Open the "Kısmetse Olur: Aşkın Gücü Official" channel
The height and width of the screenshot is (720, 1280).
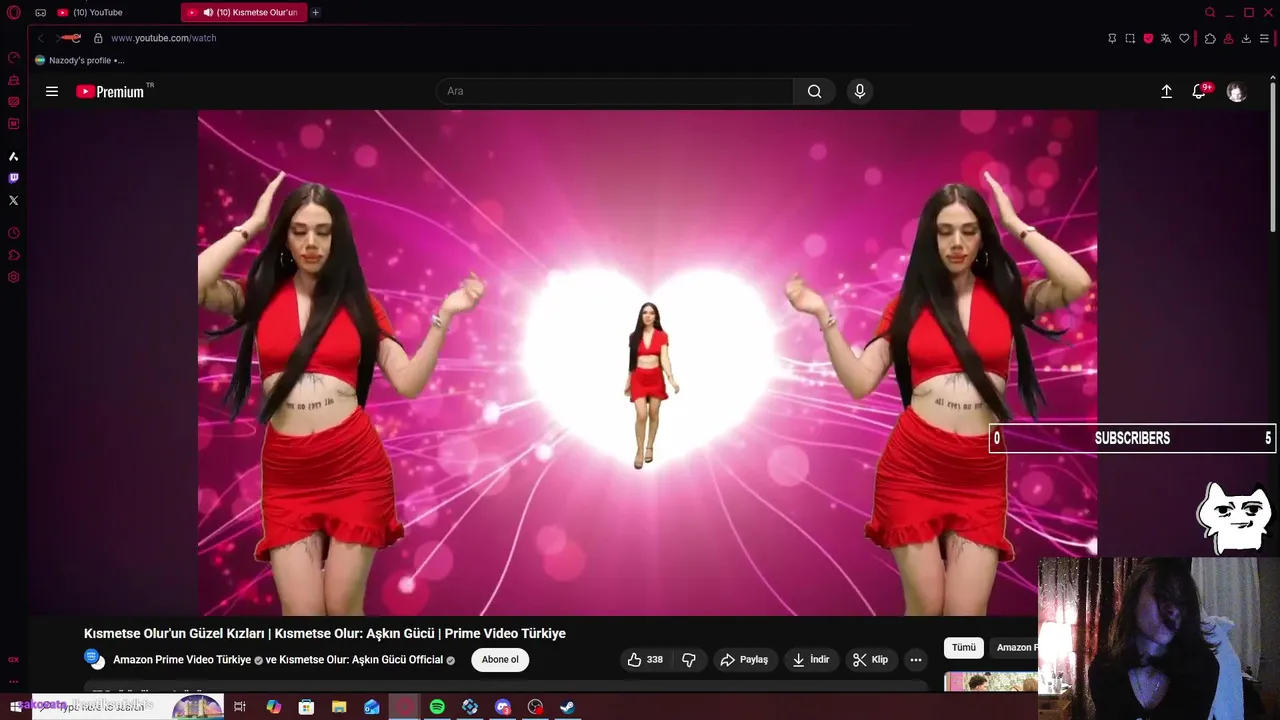[x=361, y=660]
